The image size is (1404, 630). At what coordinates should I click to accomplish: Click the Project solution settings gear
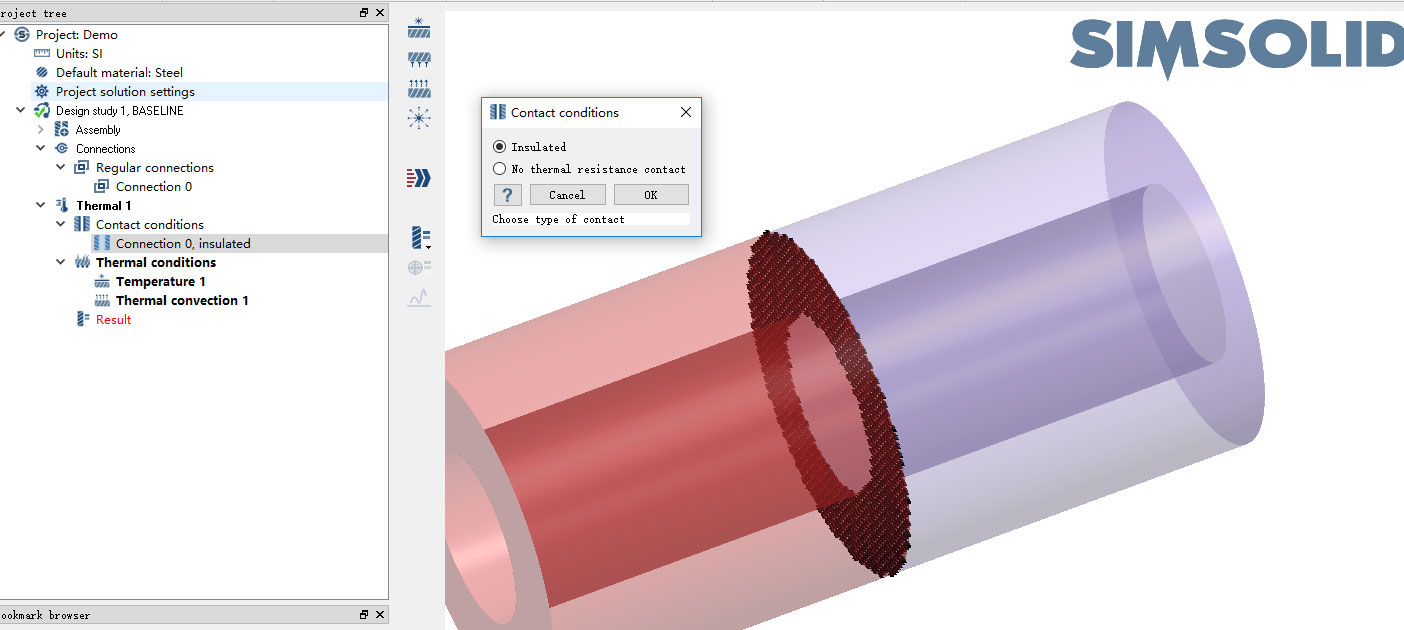[x=42, y=92]
